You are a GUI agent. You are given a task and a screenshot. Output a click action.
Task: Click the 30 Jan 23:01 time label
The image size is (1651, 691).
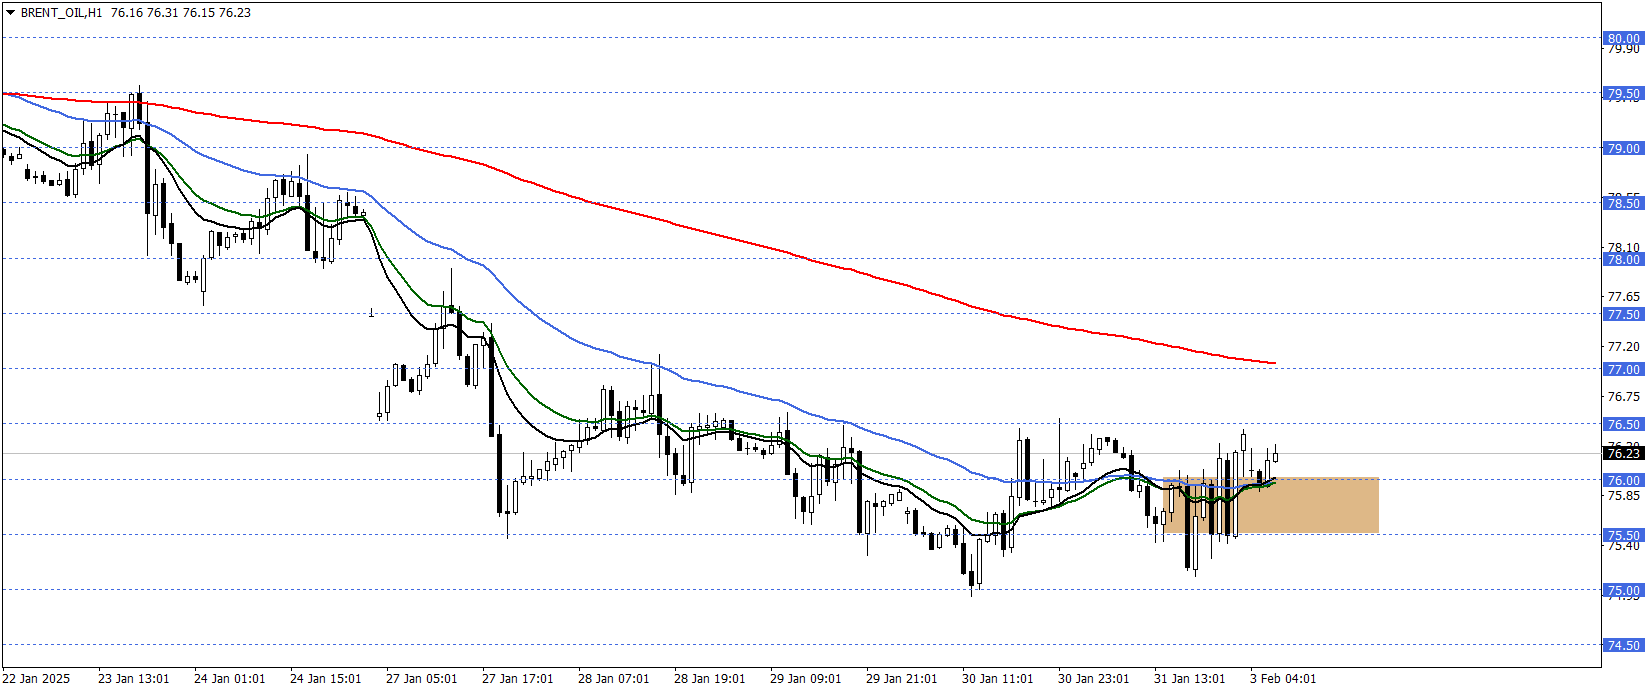(x=1094, y=678)
